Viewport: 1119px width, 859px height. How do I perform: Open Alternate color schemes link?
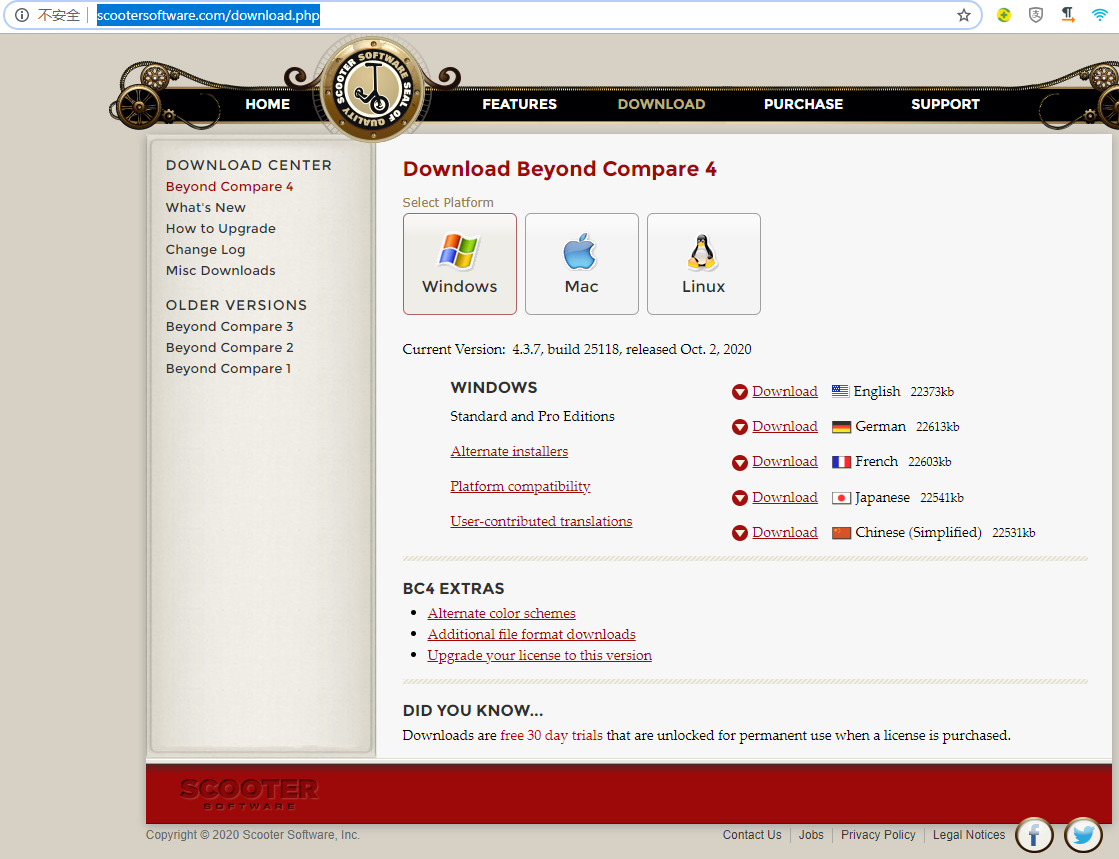pos(501,613)
